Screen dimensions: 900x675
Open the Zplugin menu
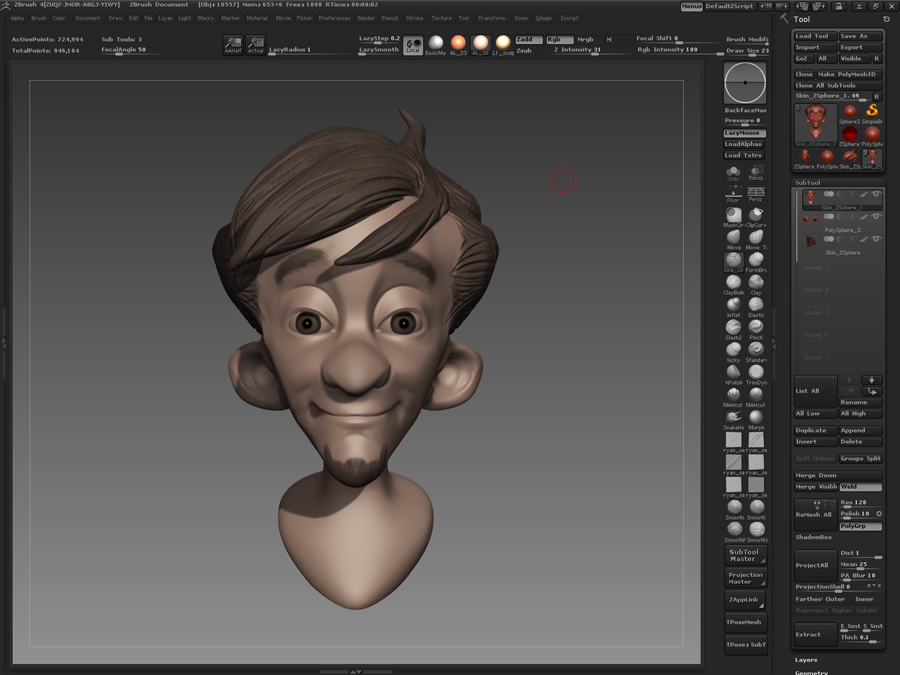point(543,18)
